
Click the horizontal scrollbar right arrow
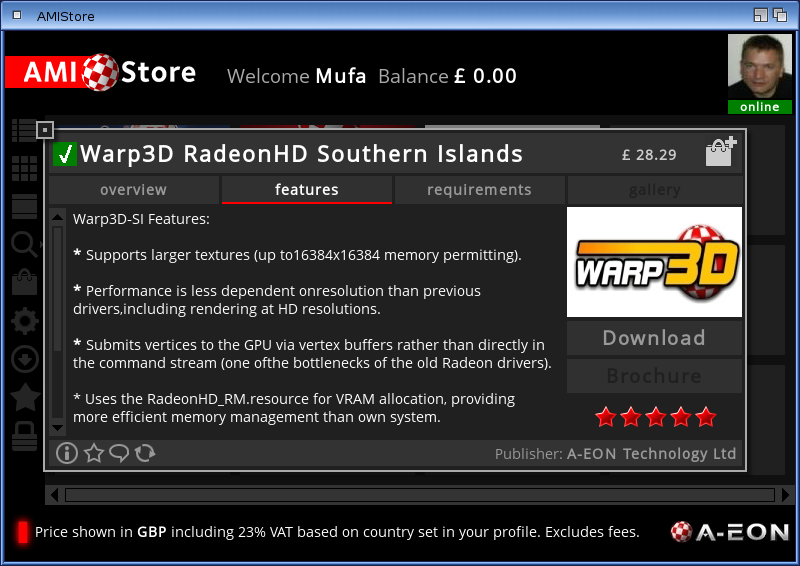(x=785, y=495)
